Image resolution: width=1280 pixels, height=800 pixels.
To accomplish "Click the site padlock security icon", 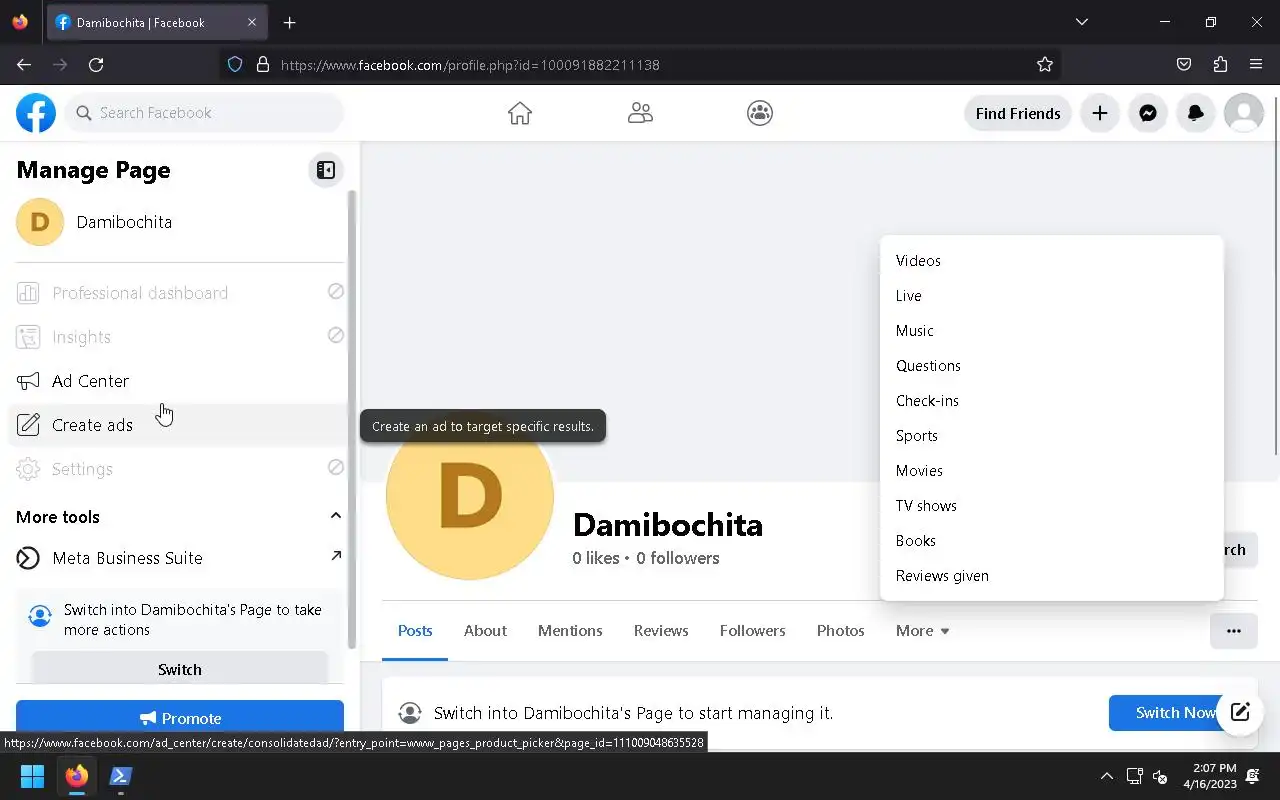I will pyautogui.click(x=263, y=65).
